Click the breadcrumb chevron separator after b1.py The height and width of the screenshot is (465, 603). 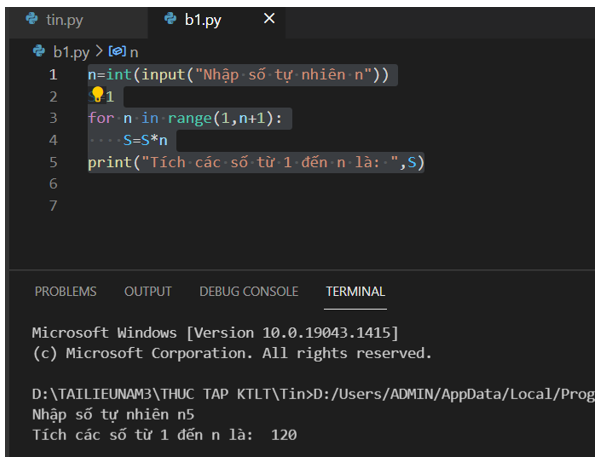point(99,50)
